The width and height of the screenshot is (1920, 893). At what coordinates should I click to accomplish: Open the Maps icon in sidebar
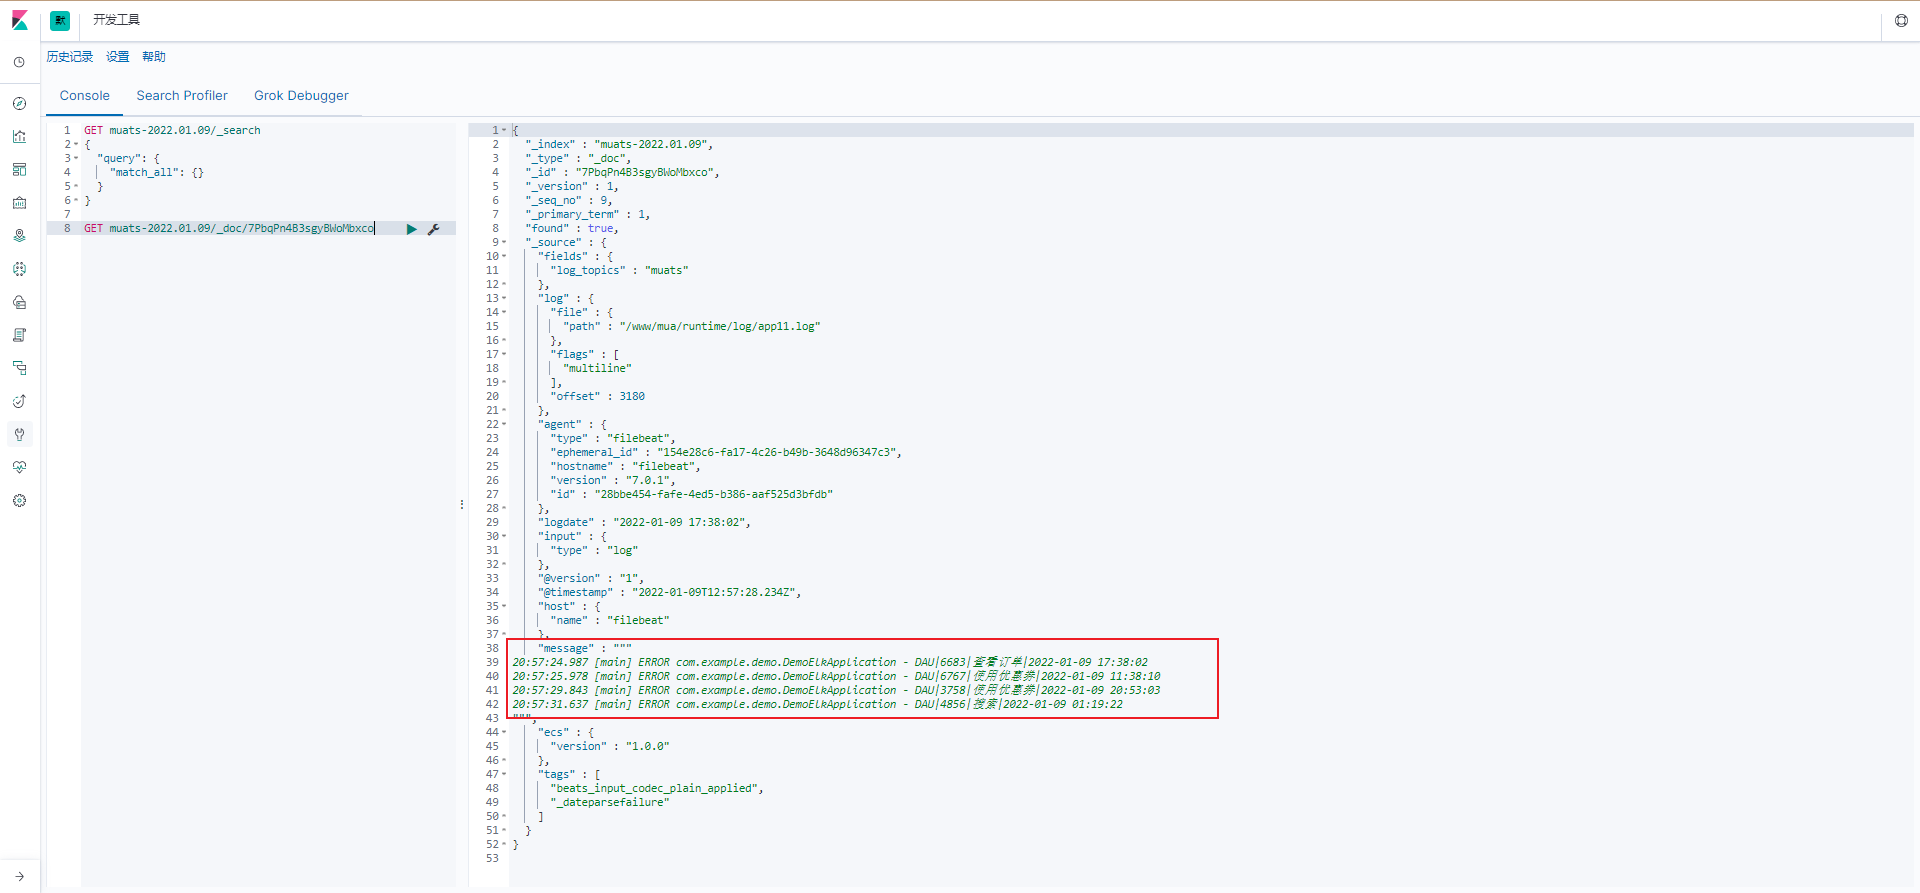click(19, 235)
